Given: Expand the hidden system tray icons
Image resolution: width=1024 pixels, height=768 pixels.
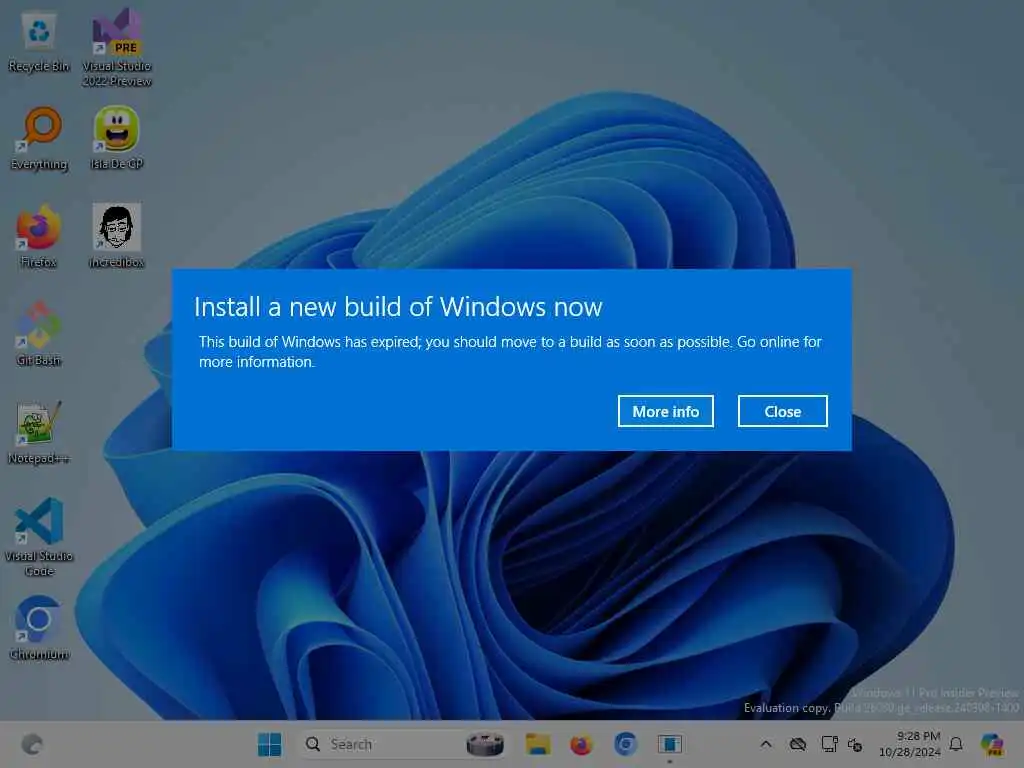Looking at the screenshot, I should click(766, 744).
